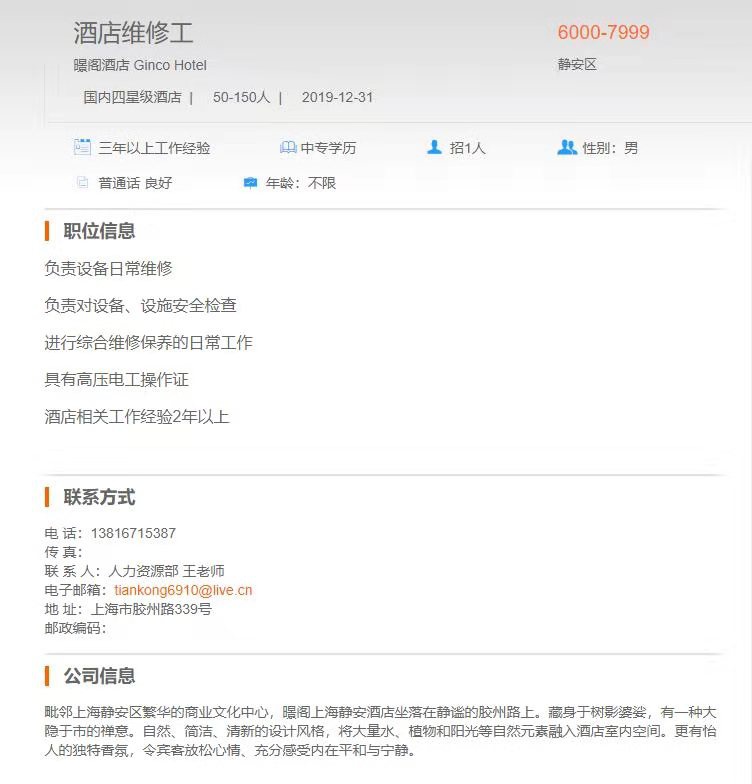Click the address 上海市胶州路339号
Image resolution: width=752 pixels, height=784 pixels.
[x=151, y=609]
